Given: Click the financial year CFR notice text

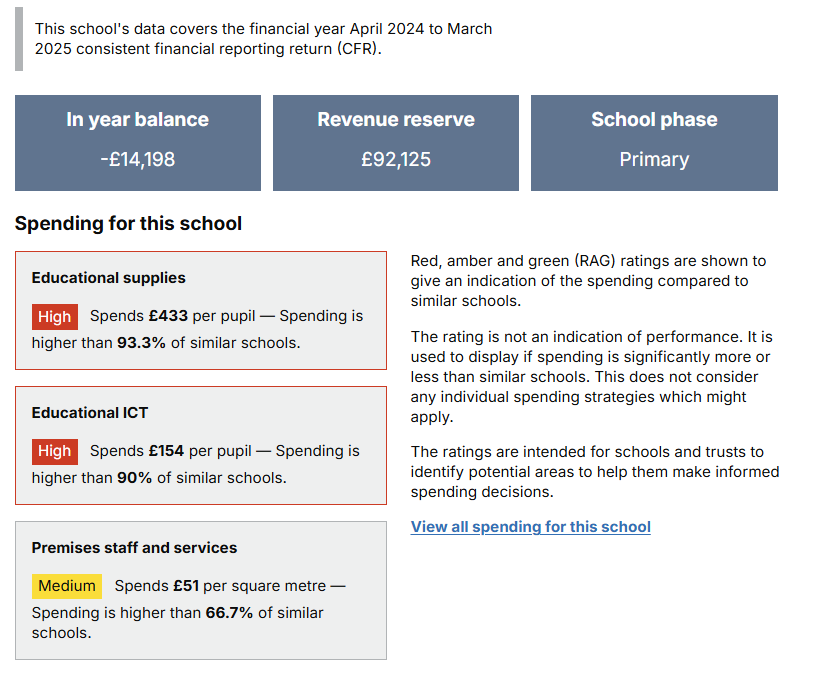Looking at the screenshot, I should tap(263, 39).
